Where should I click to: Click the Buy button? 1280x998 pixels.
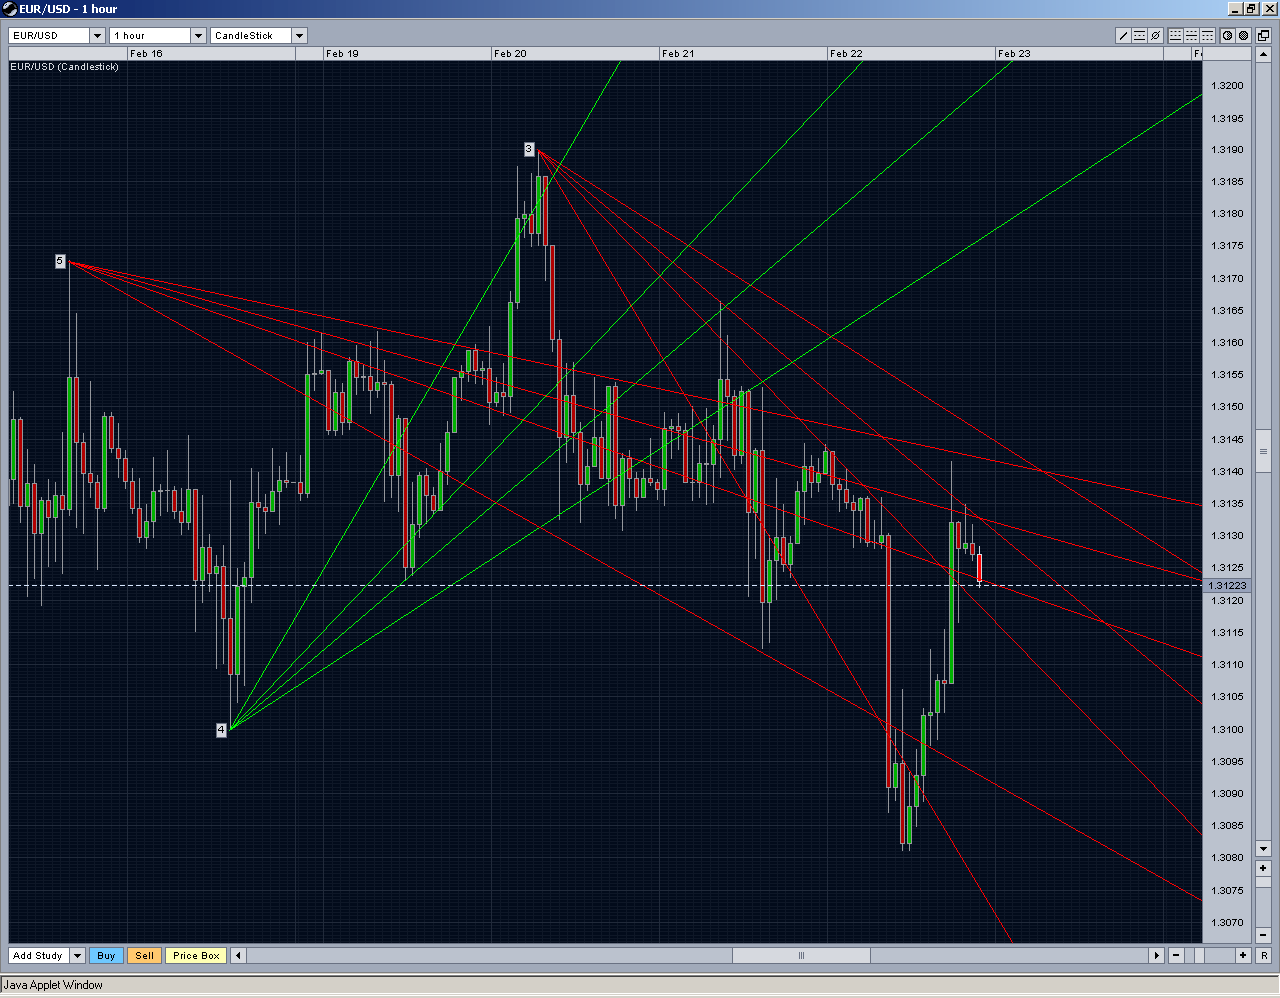point(106,956)
